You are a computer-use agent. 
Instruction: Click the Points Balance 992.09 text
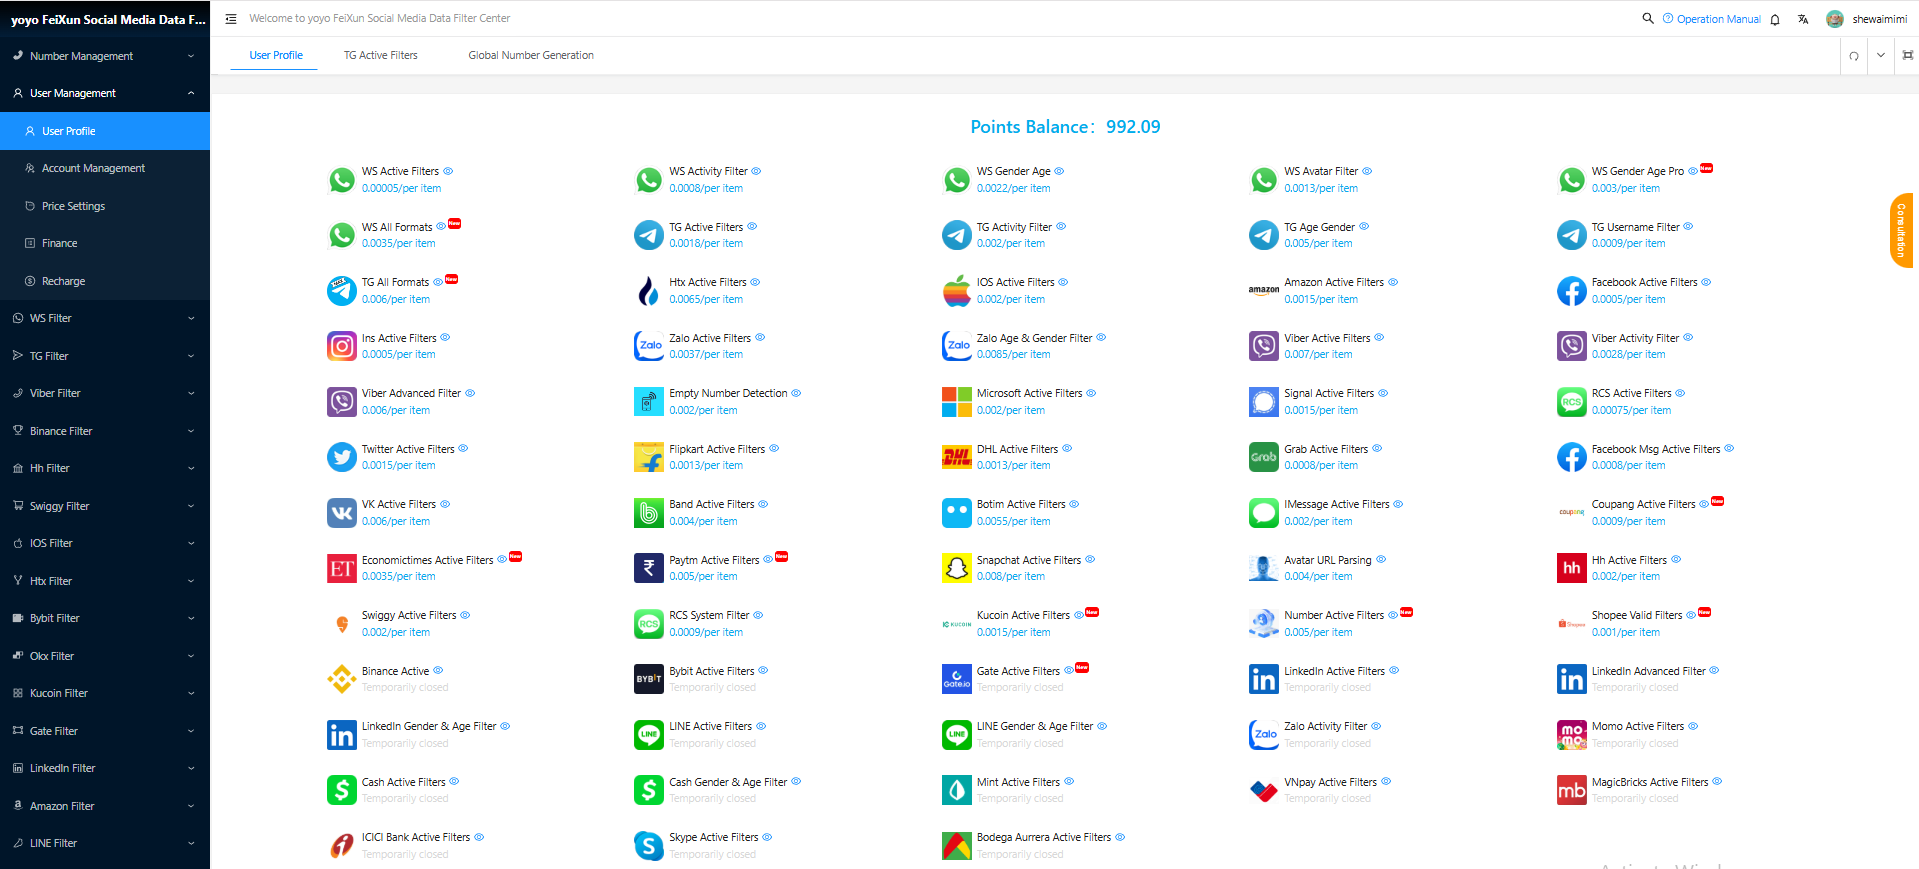(1065, 127)
